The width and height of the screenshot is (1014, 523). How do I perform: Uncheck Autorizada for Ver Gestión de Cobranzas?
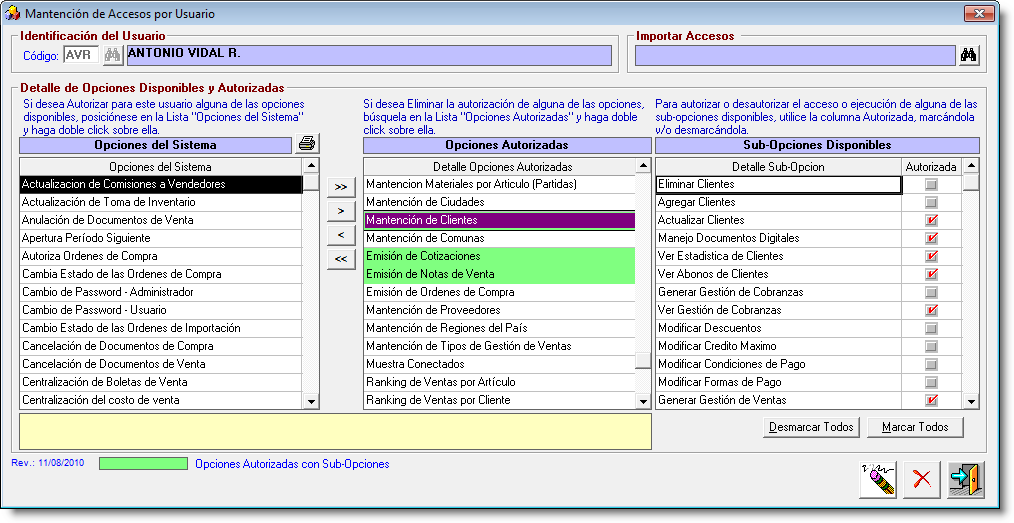click(931, 310)
